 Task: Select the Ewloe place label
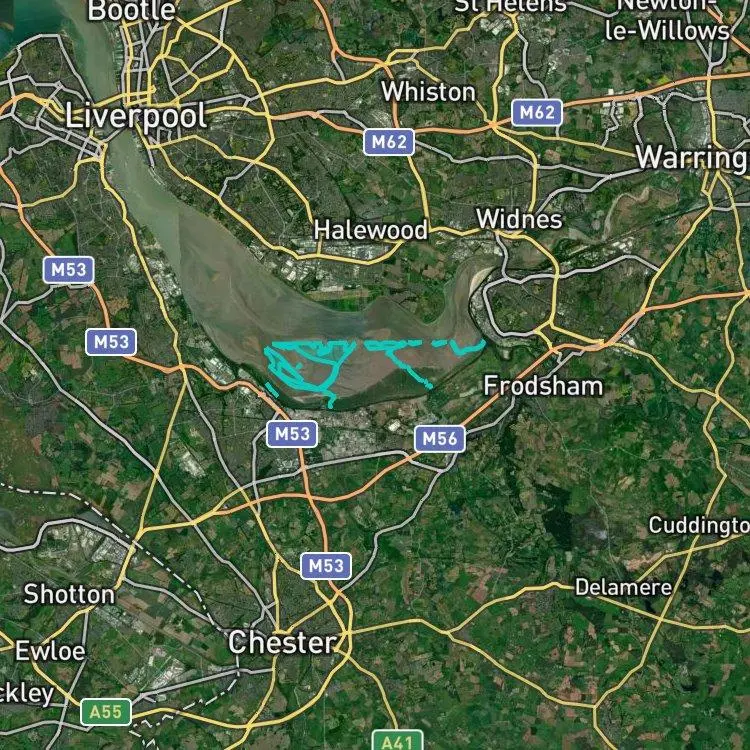tap(50, 651)
